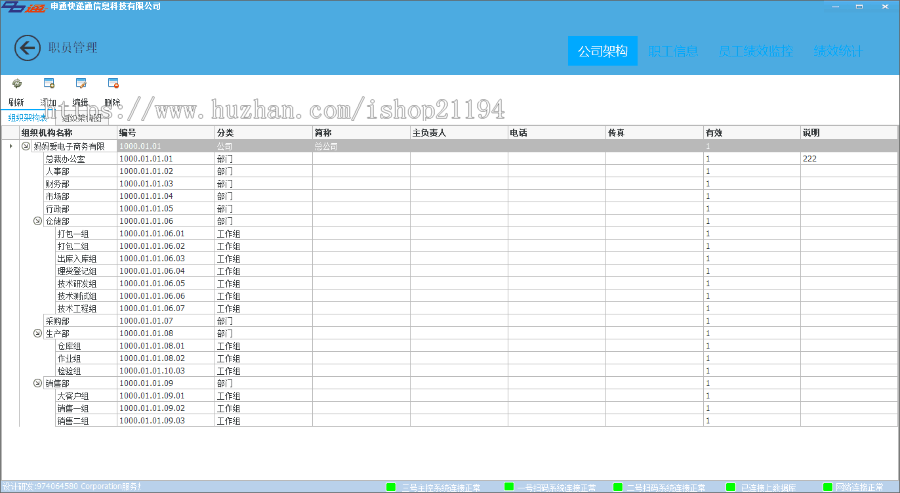Sort by 编号 column header

pyautogui.click(x=166, y=133)
